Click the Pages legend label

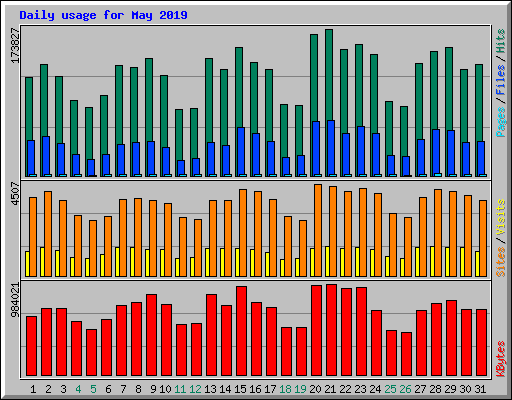(501, 122)
